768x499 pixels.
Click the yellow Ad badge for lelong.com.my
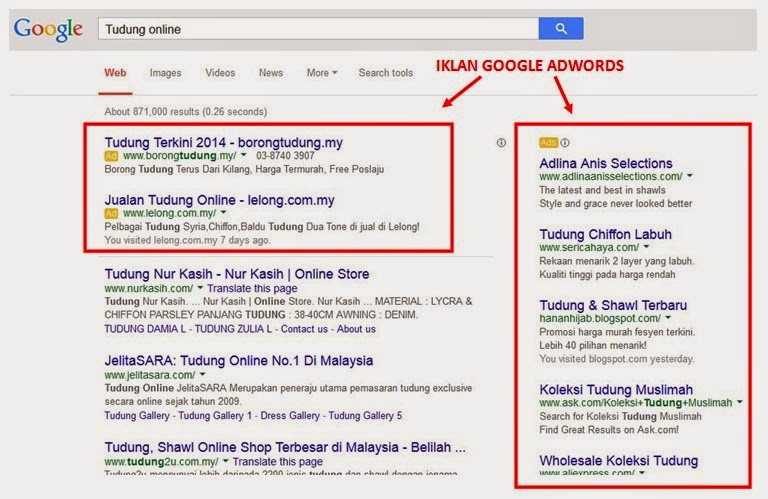coord(111,213)
